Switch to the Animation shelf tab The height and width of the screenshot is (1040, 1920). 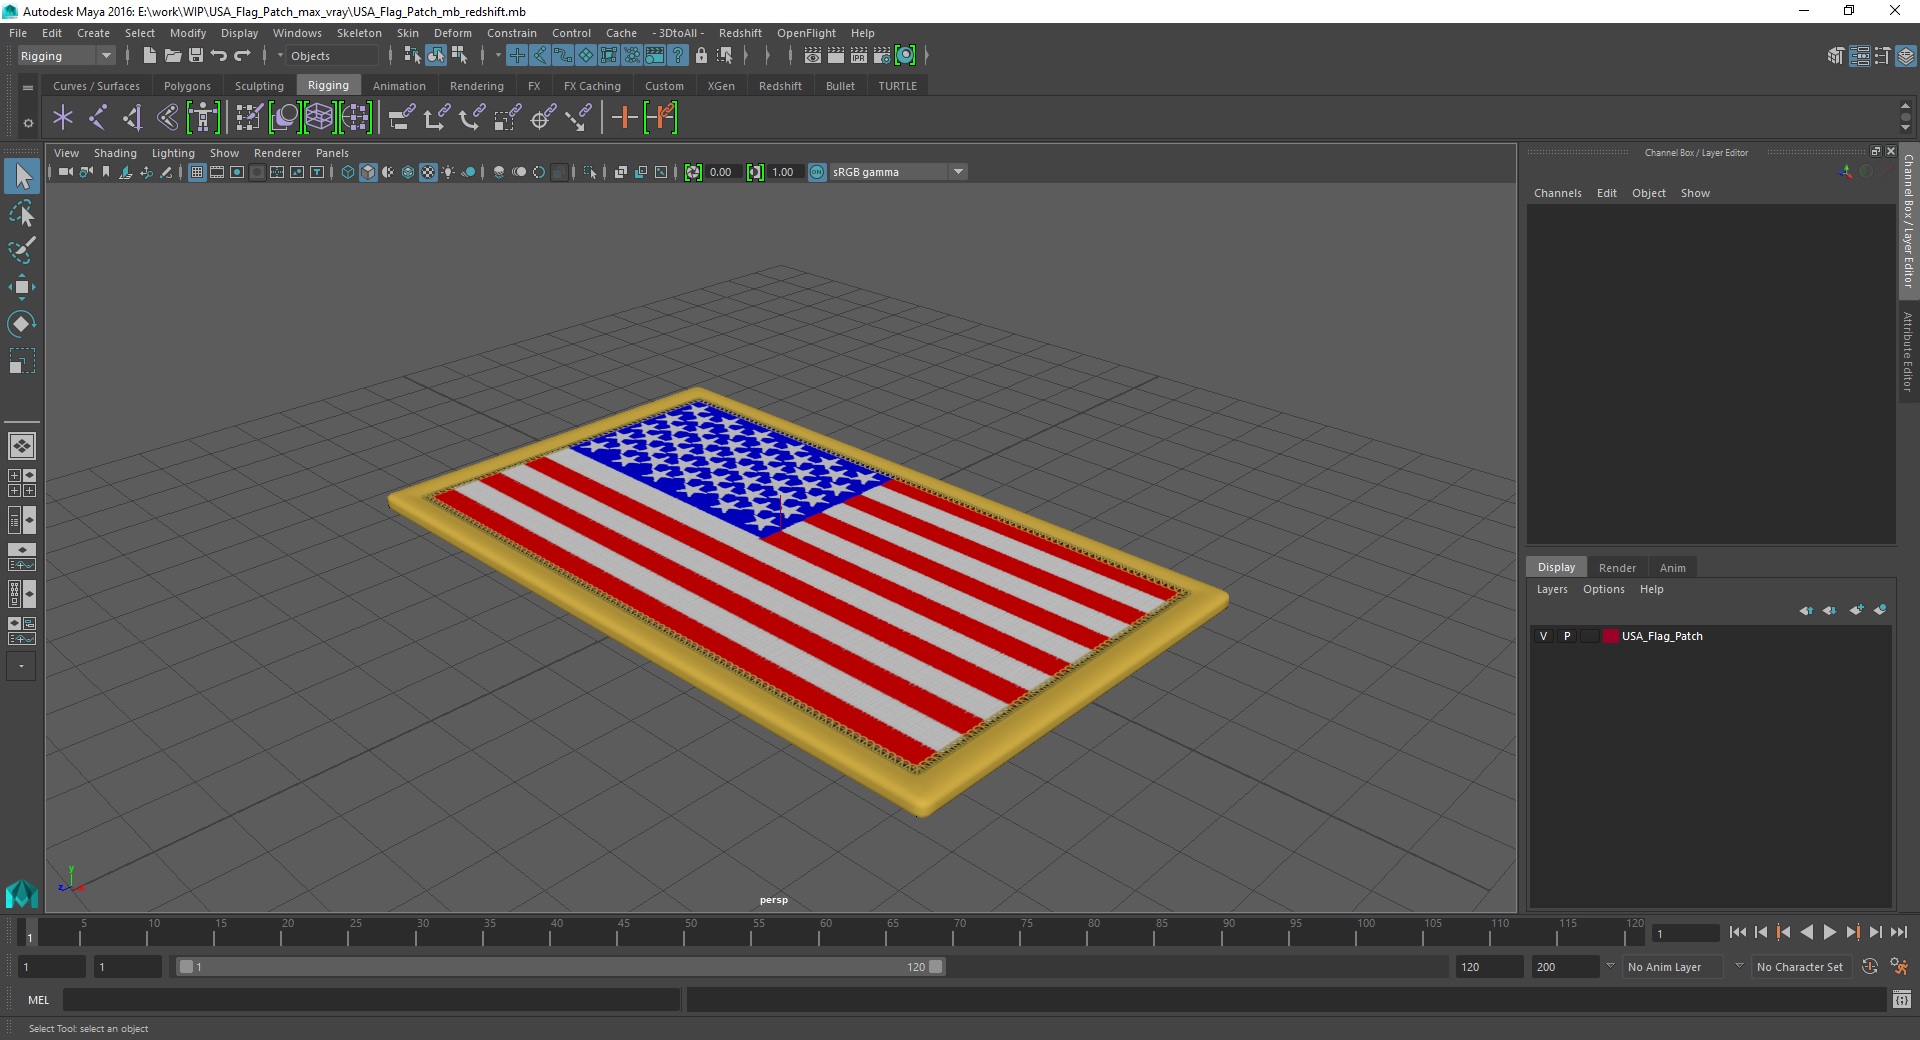click(399, 86)
